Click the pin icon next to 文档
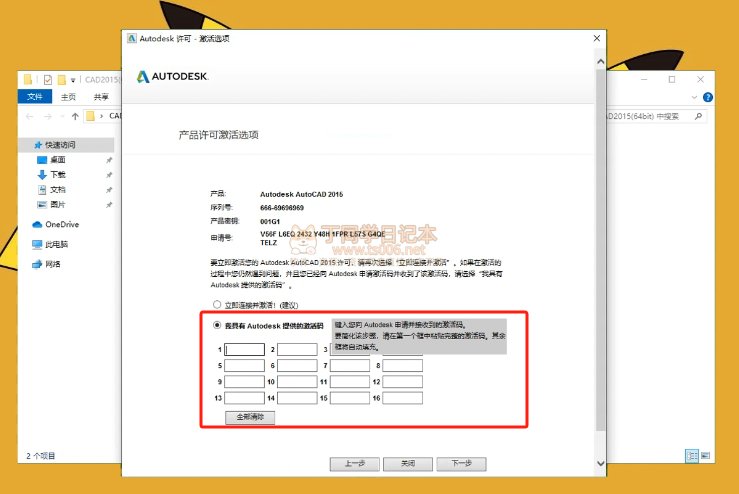The height and width of the screenshot is (494, 739). point(109,190)
